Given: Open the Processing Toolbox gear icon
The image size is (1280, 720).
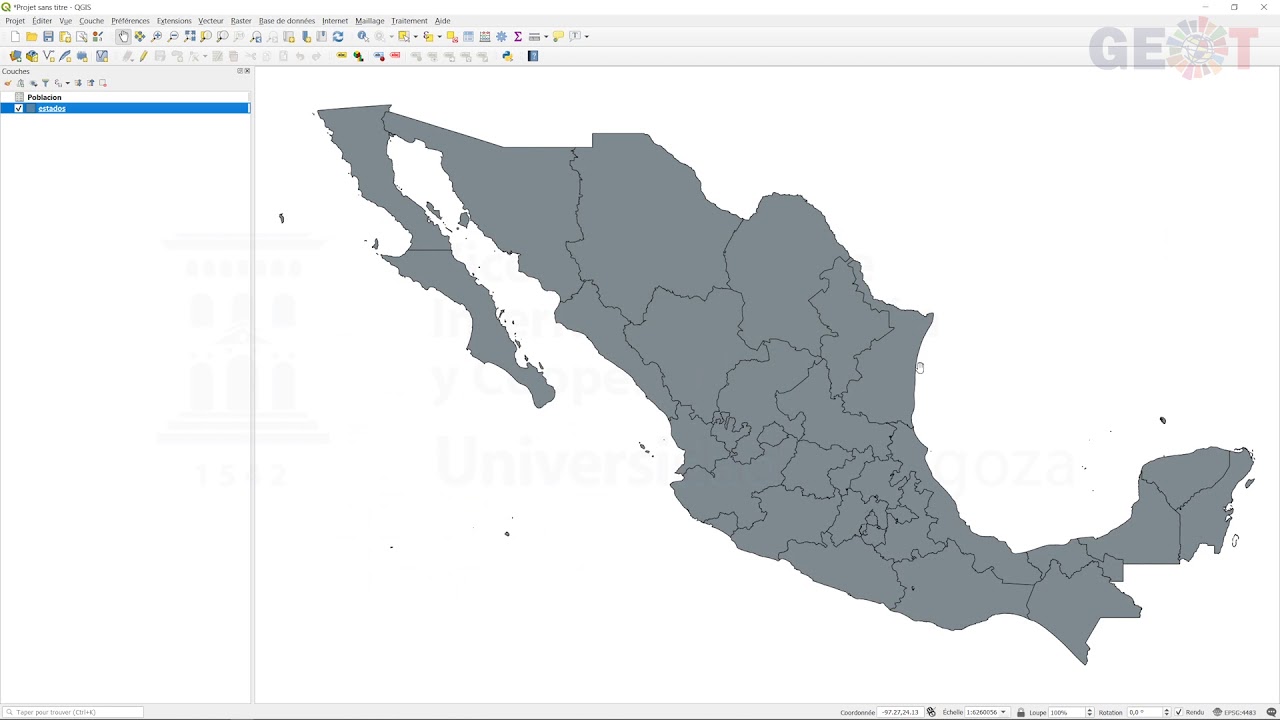Looking at the screenshot, I should [x=502, y=37].
